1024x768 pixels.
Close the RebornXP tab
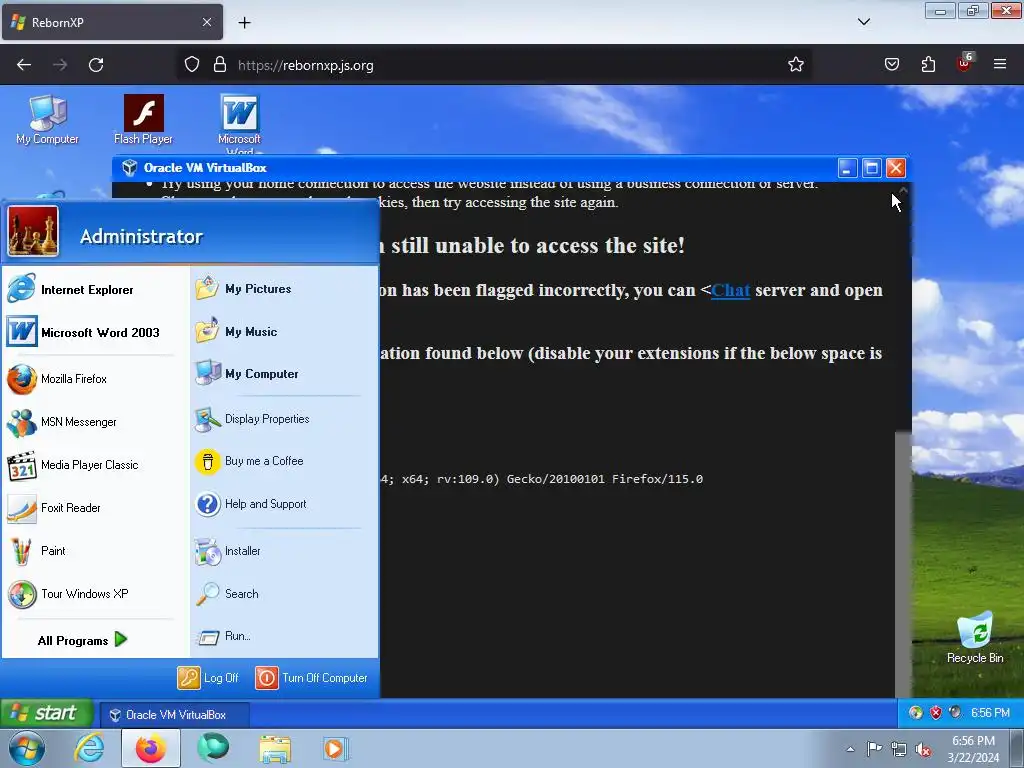pos(206,22)
